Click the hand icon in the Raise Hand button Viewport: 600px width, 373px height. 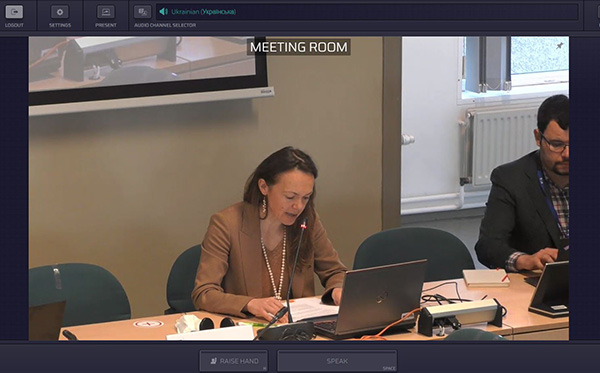click(214, 361)
